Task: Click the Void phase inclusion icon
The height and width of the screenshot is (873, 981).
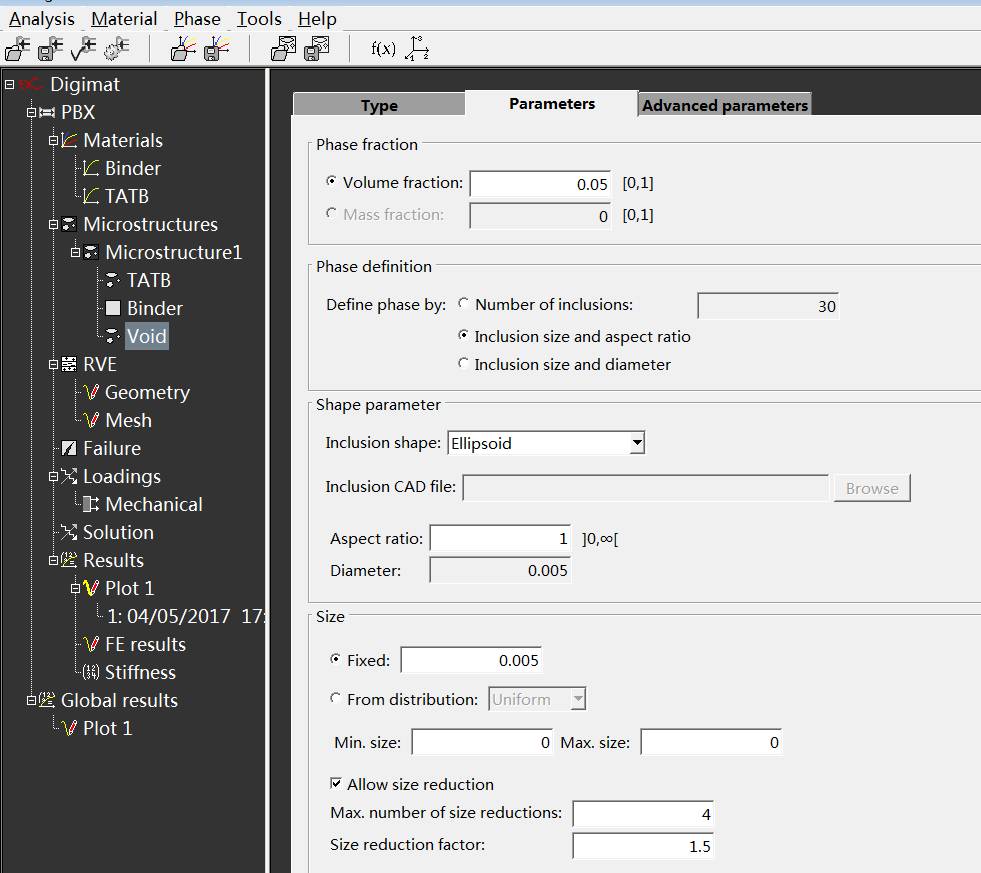Action: [x=113, y=336]
